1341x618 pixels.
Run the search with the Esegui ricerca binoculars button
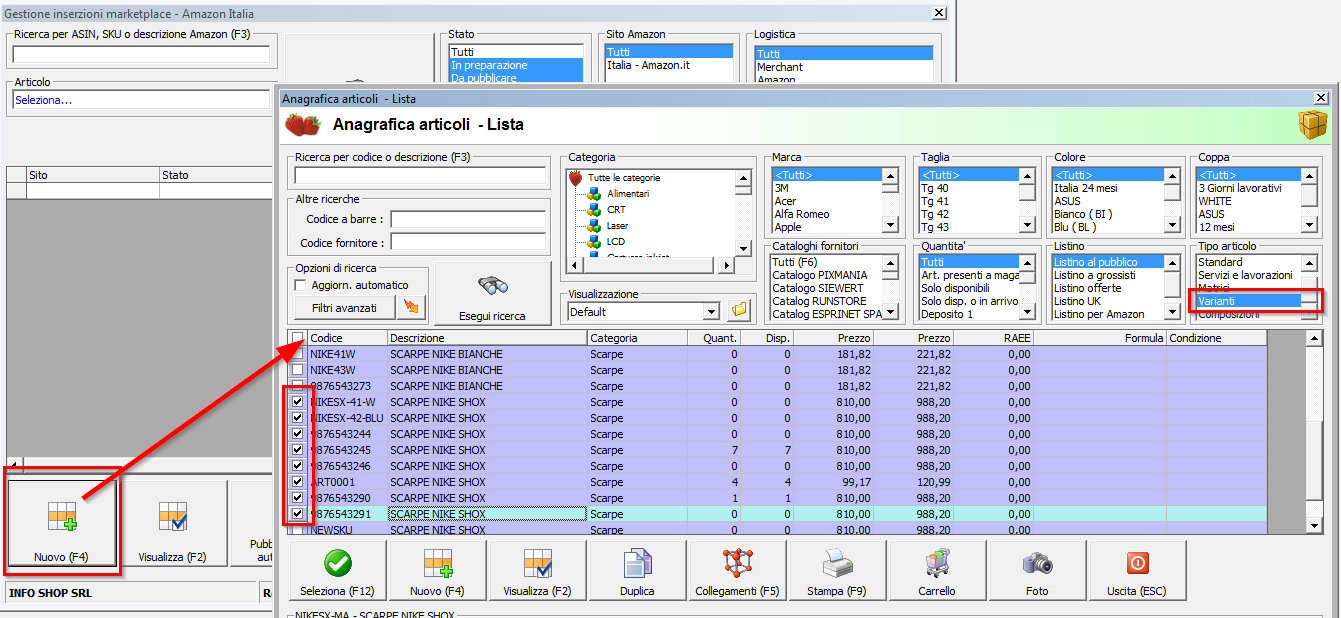491,293
